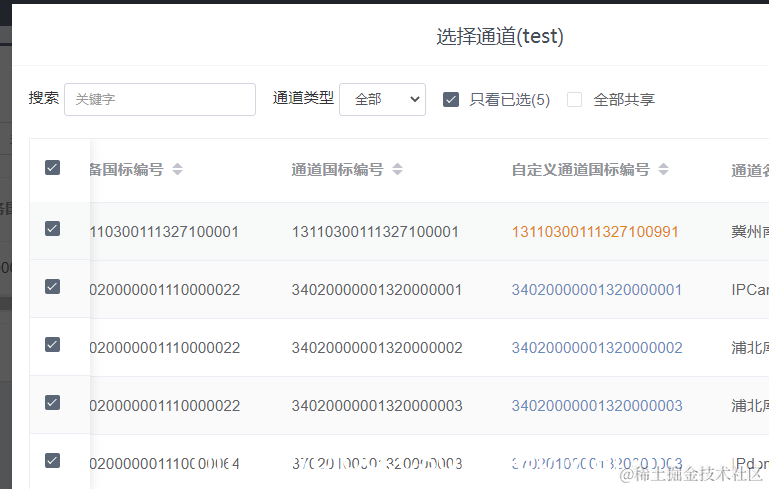Click blue custom ID 34020000001320000003
The width and height of the screenshot is (769, 489).
pos(597,406)
